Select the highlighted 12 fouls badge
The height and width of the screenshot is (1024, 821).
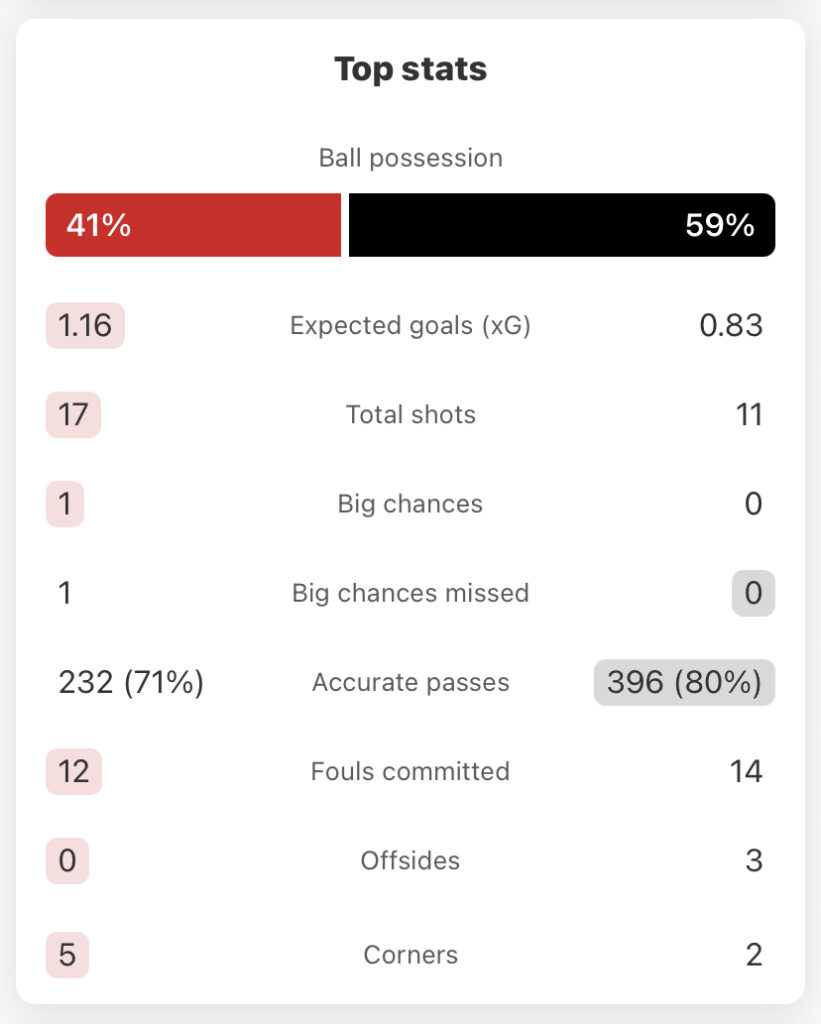tap(74, 771)
